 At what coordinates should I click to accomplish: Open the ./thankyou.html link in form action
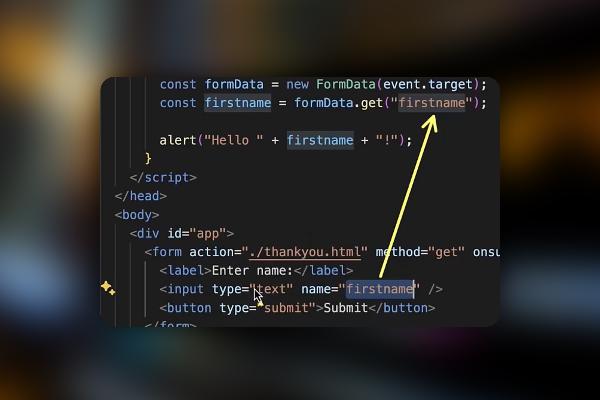[305, 252]
